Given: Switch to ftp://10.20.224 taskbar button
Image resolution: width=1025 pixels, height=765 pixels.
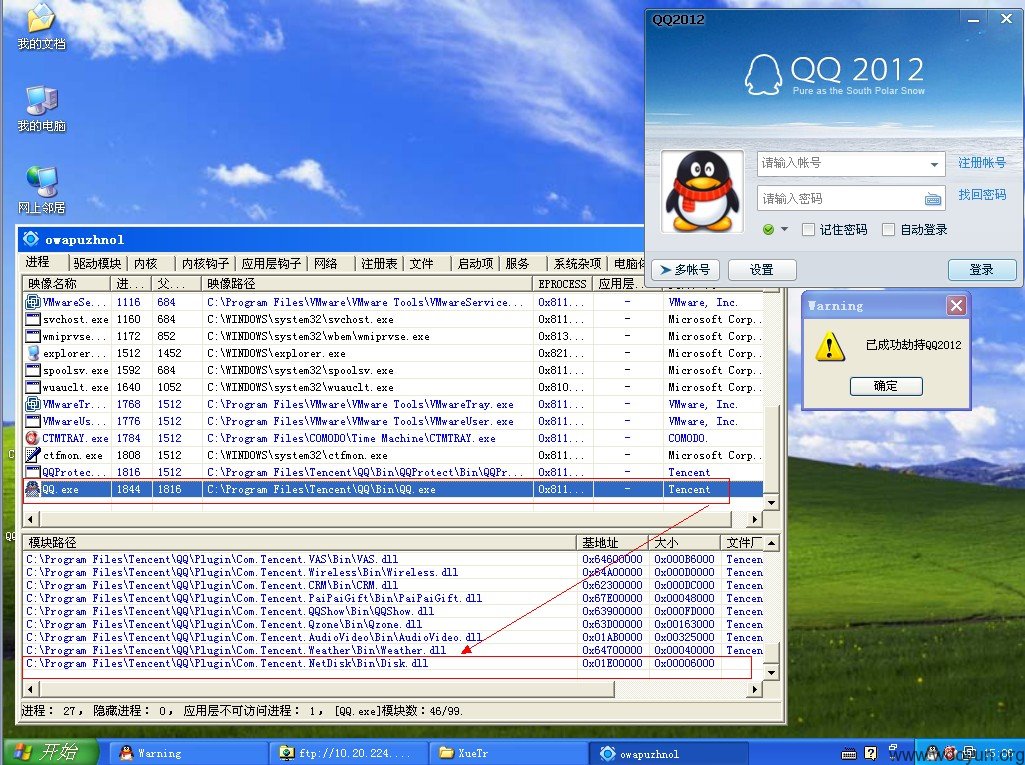Looking at the screenshot, I should (x=351, y=753).
